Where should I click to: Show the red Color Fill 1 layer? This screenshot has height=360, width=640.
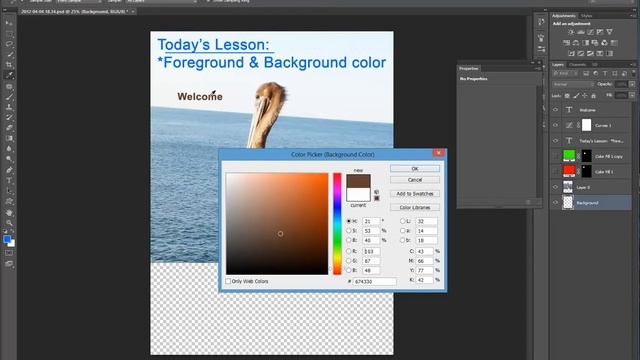click(556, 171)
